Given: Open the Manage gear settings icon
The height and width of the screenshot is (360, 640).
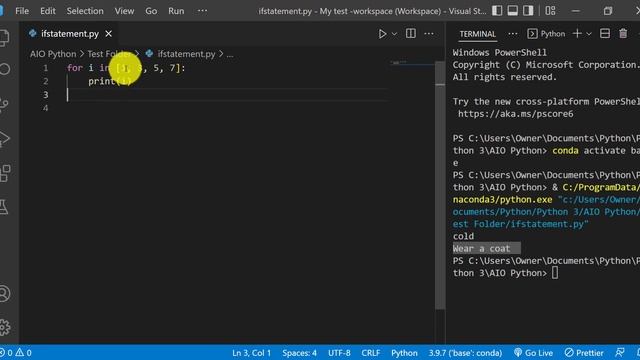Looking at the screenshot, I should coord(4,327).
